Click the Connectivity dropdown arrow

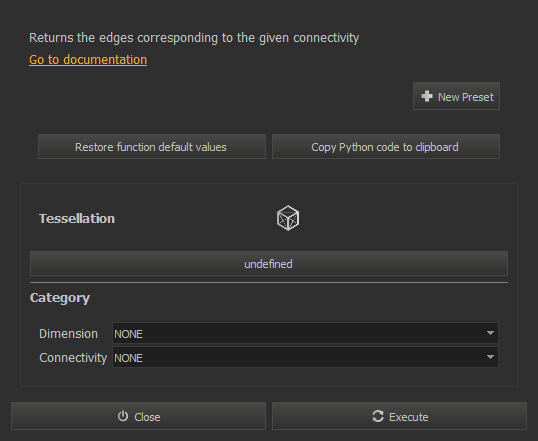(490, 357)
